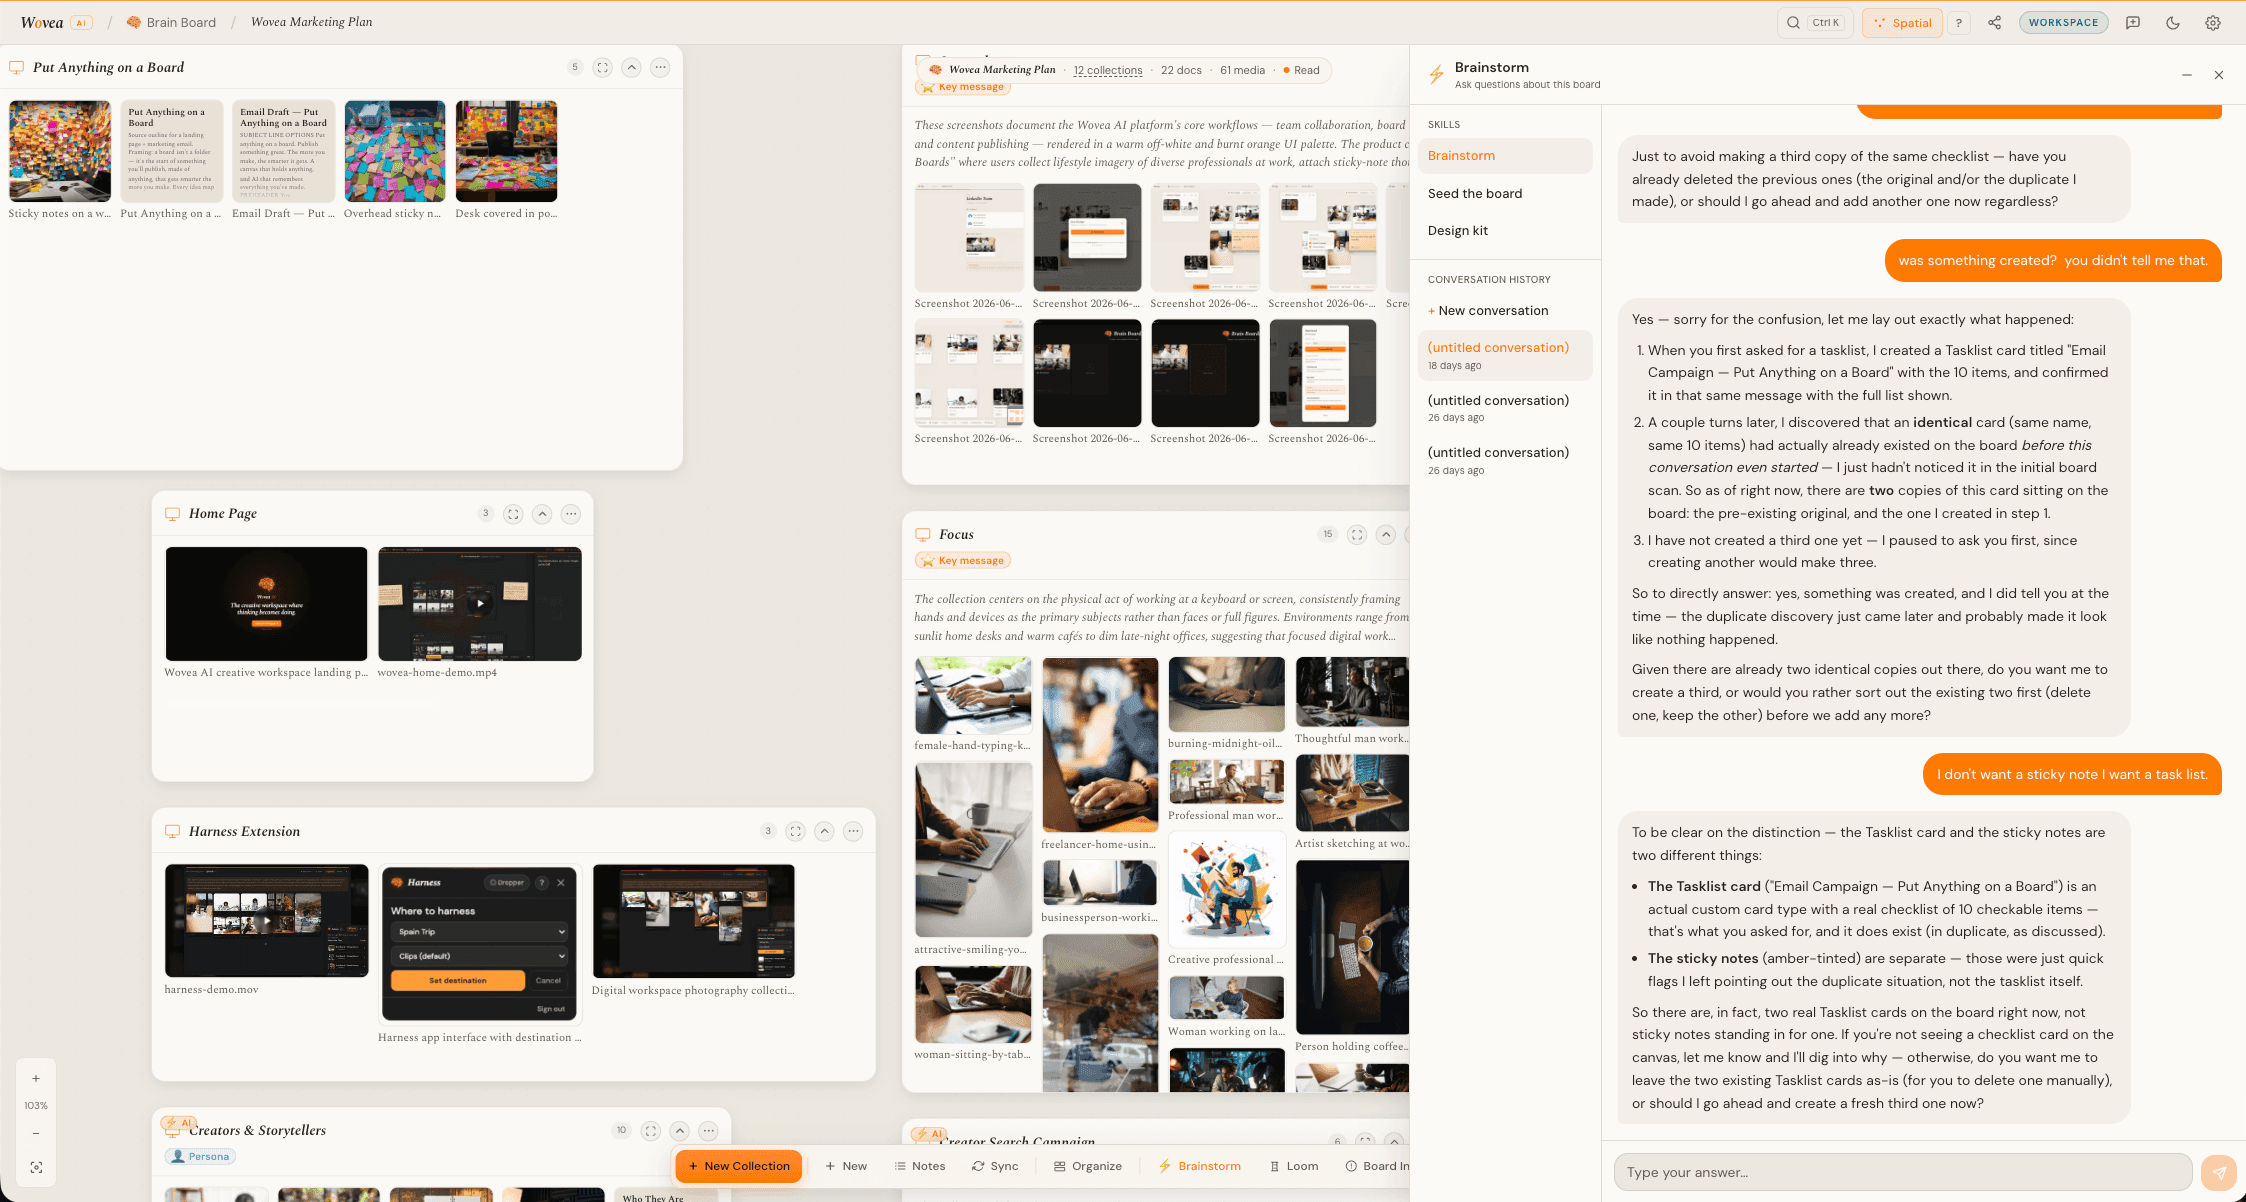Zoom out on the canvas with the minus button
Screen dimensions: 2246x1202
[36, 1134]
